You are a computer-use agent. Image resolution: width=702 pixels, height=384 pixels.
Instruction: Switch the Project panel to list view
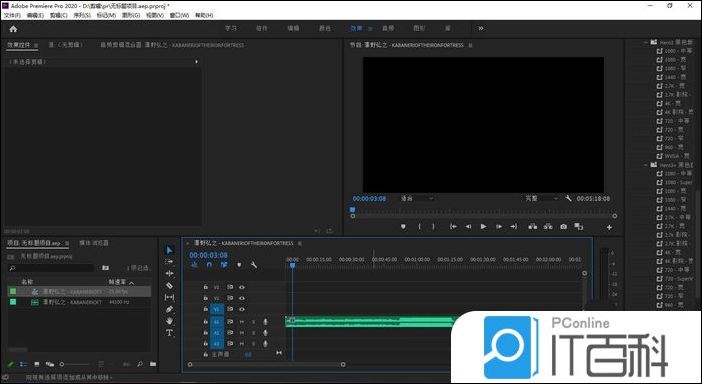coord(23,364)
